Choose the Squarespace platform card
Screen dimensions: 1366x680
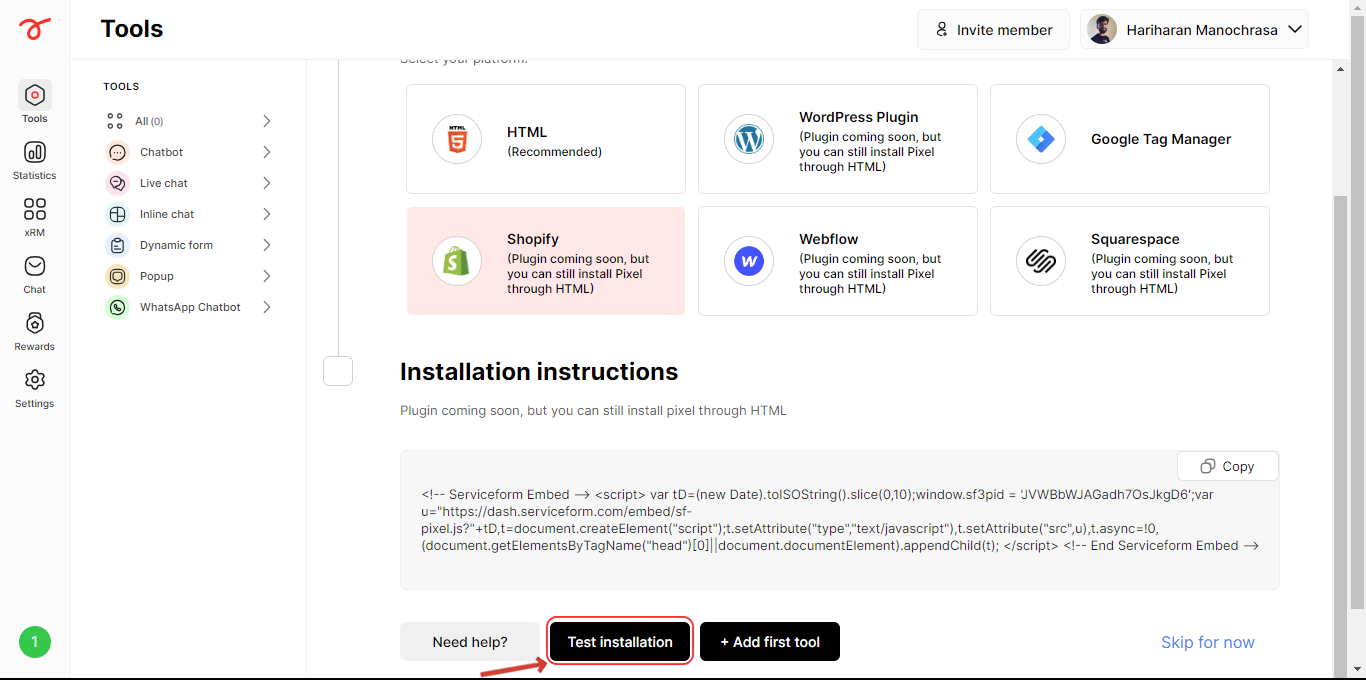point(1130,261)
